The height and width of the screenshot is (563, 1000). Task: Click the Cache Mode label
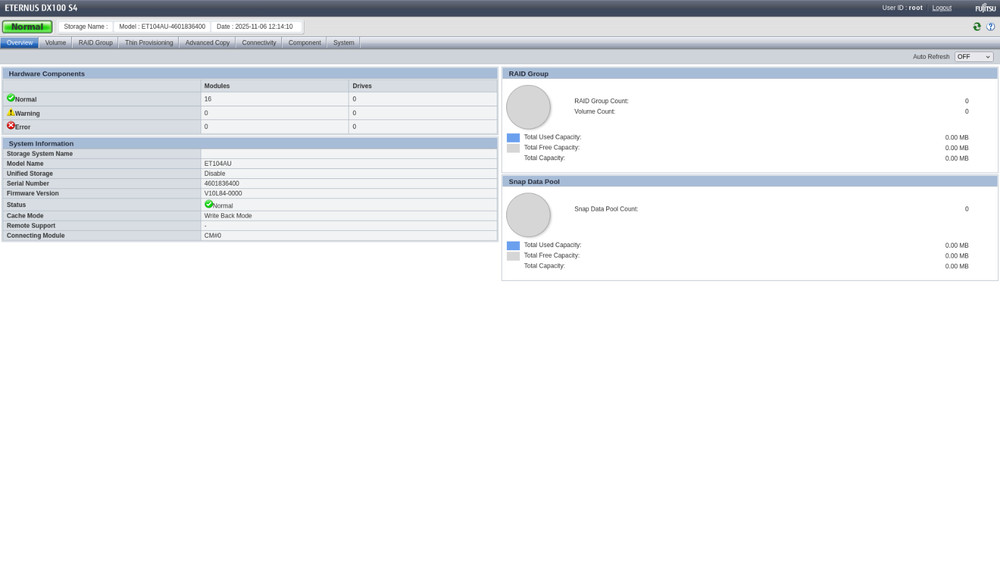[25, 216]
